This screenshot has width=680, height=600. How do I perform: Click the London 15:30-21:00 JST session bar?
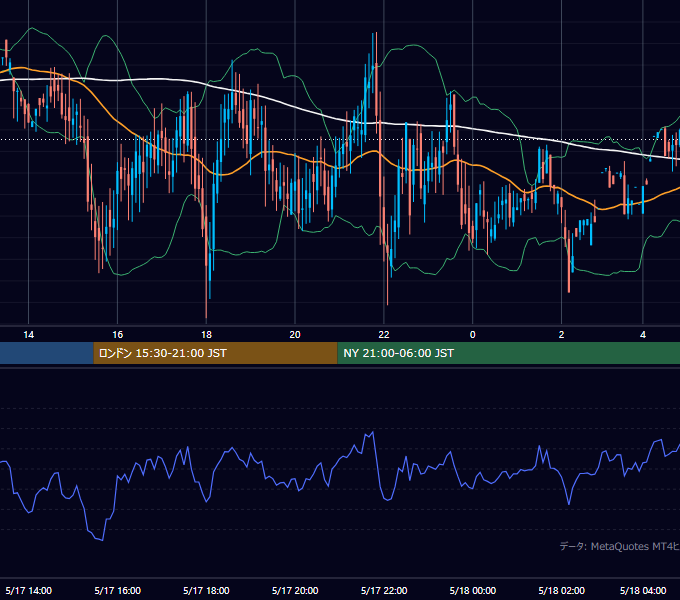coord(215,353)
